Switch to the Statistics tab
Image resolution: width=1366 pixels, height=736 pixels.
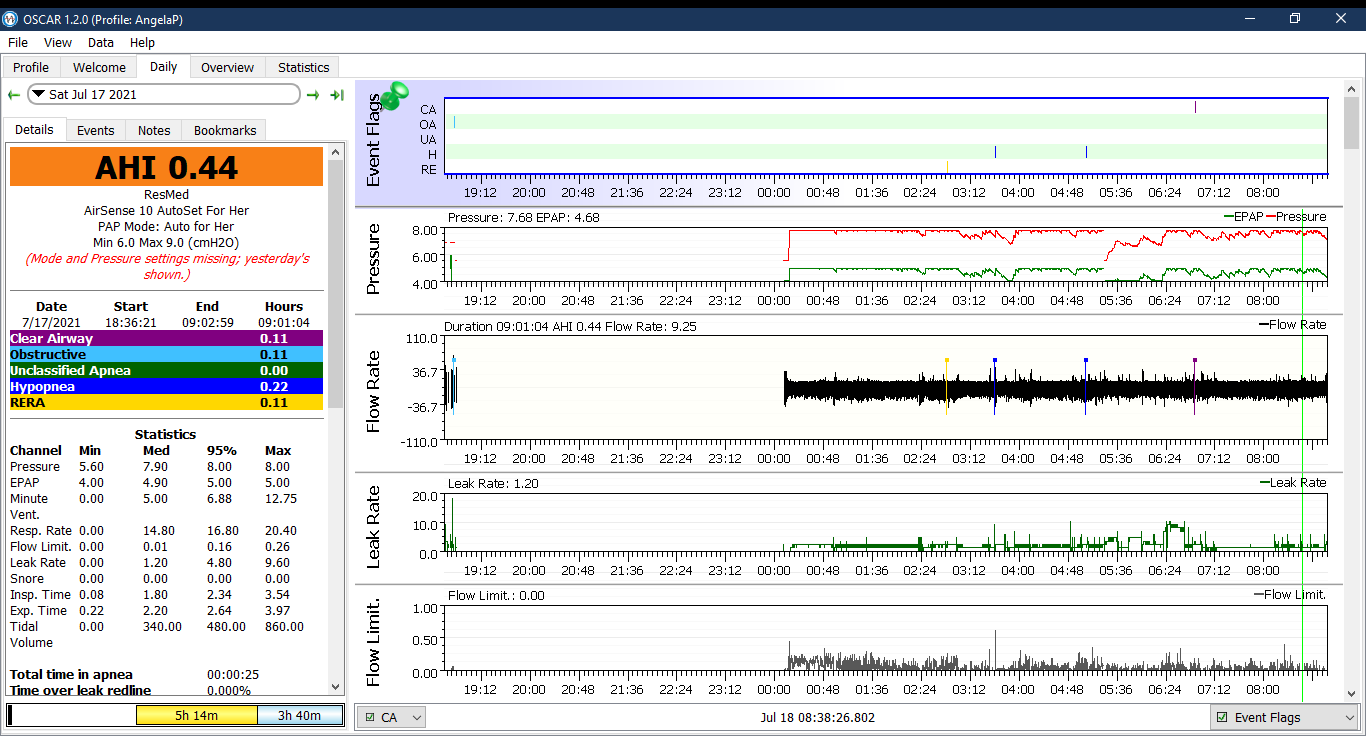click(303, 67)
